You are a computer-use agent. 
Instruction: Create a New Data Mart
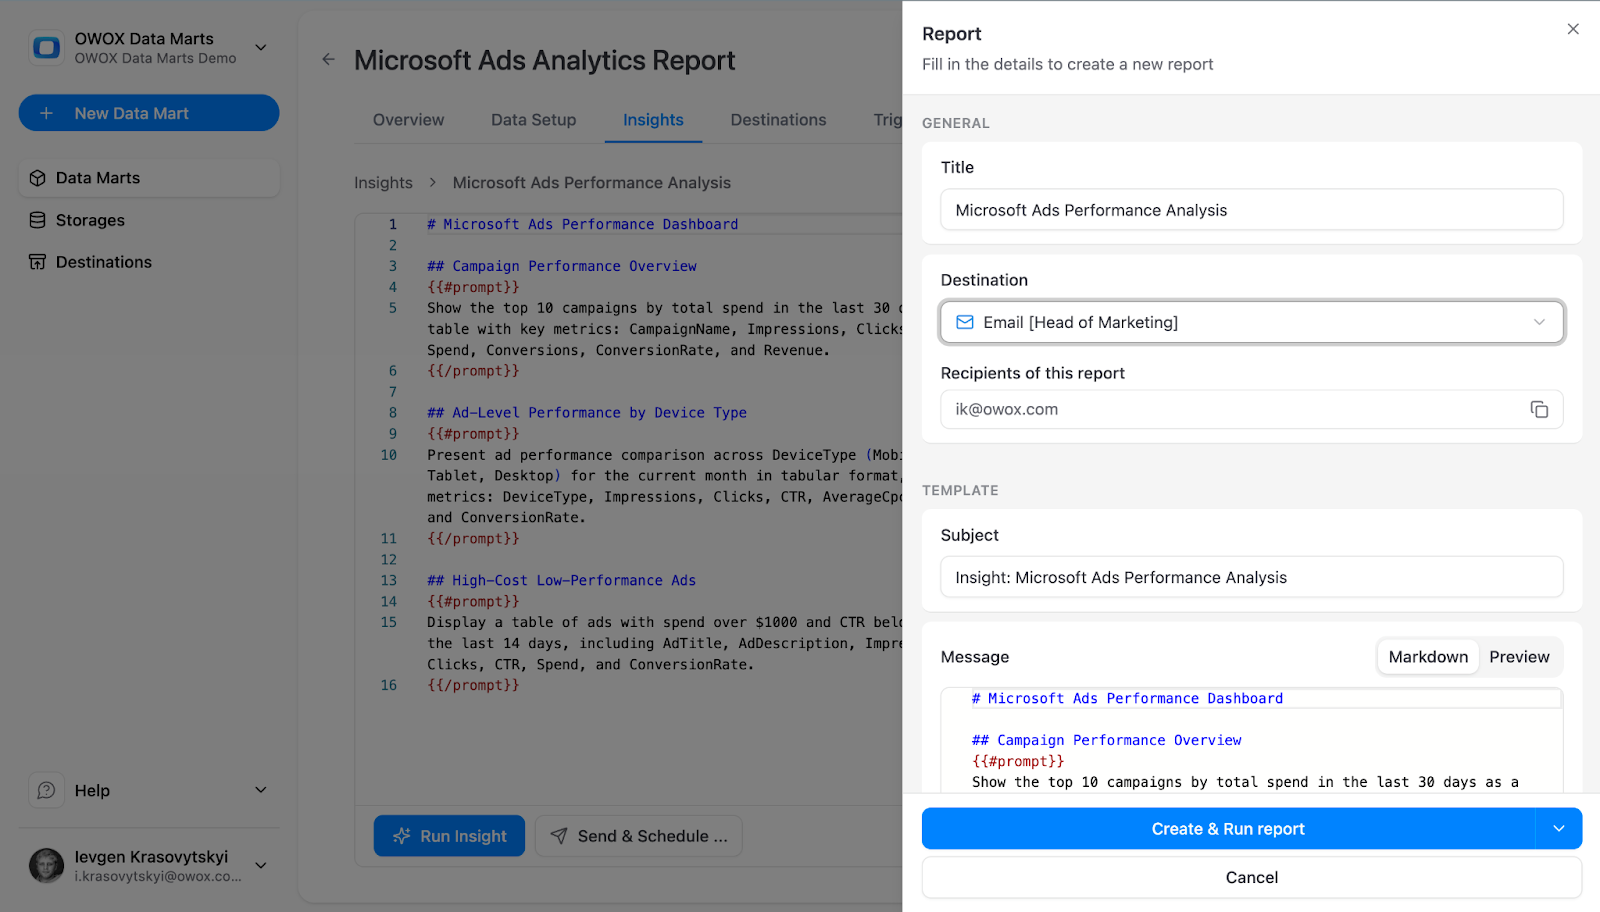[148, 112]
